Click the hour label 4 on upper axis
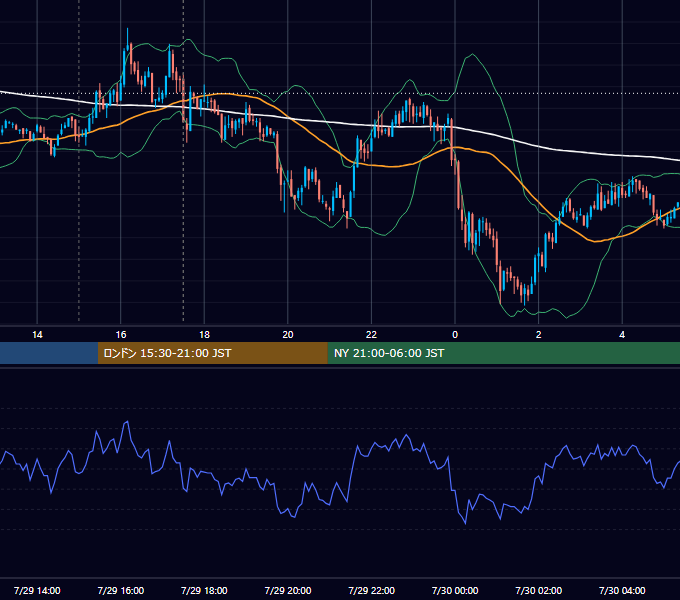 coord(622,335)
